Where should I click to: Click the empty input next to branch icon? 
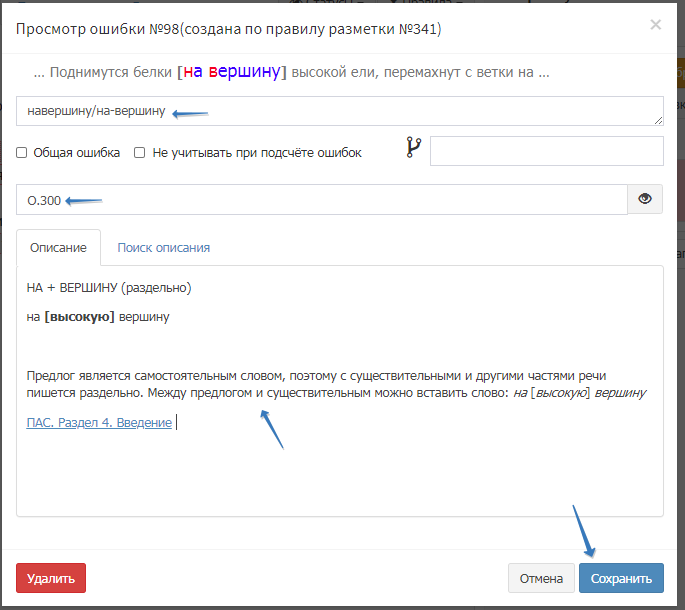click(x=546, y=151)
